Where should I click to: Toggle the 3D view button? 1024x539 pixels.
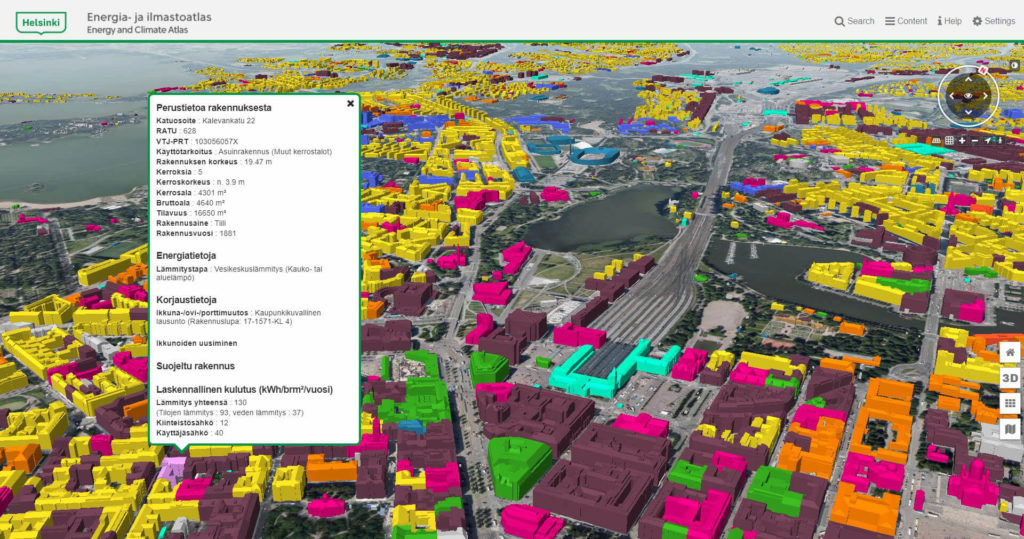pyautogui.click(x=1010, y=378)
